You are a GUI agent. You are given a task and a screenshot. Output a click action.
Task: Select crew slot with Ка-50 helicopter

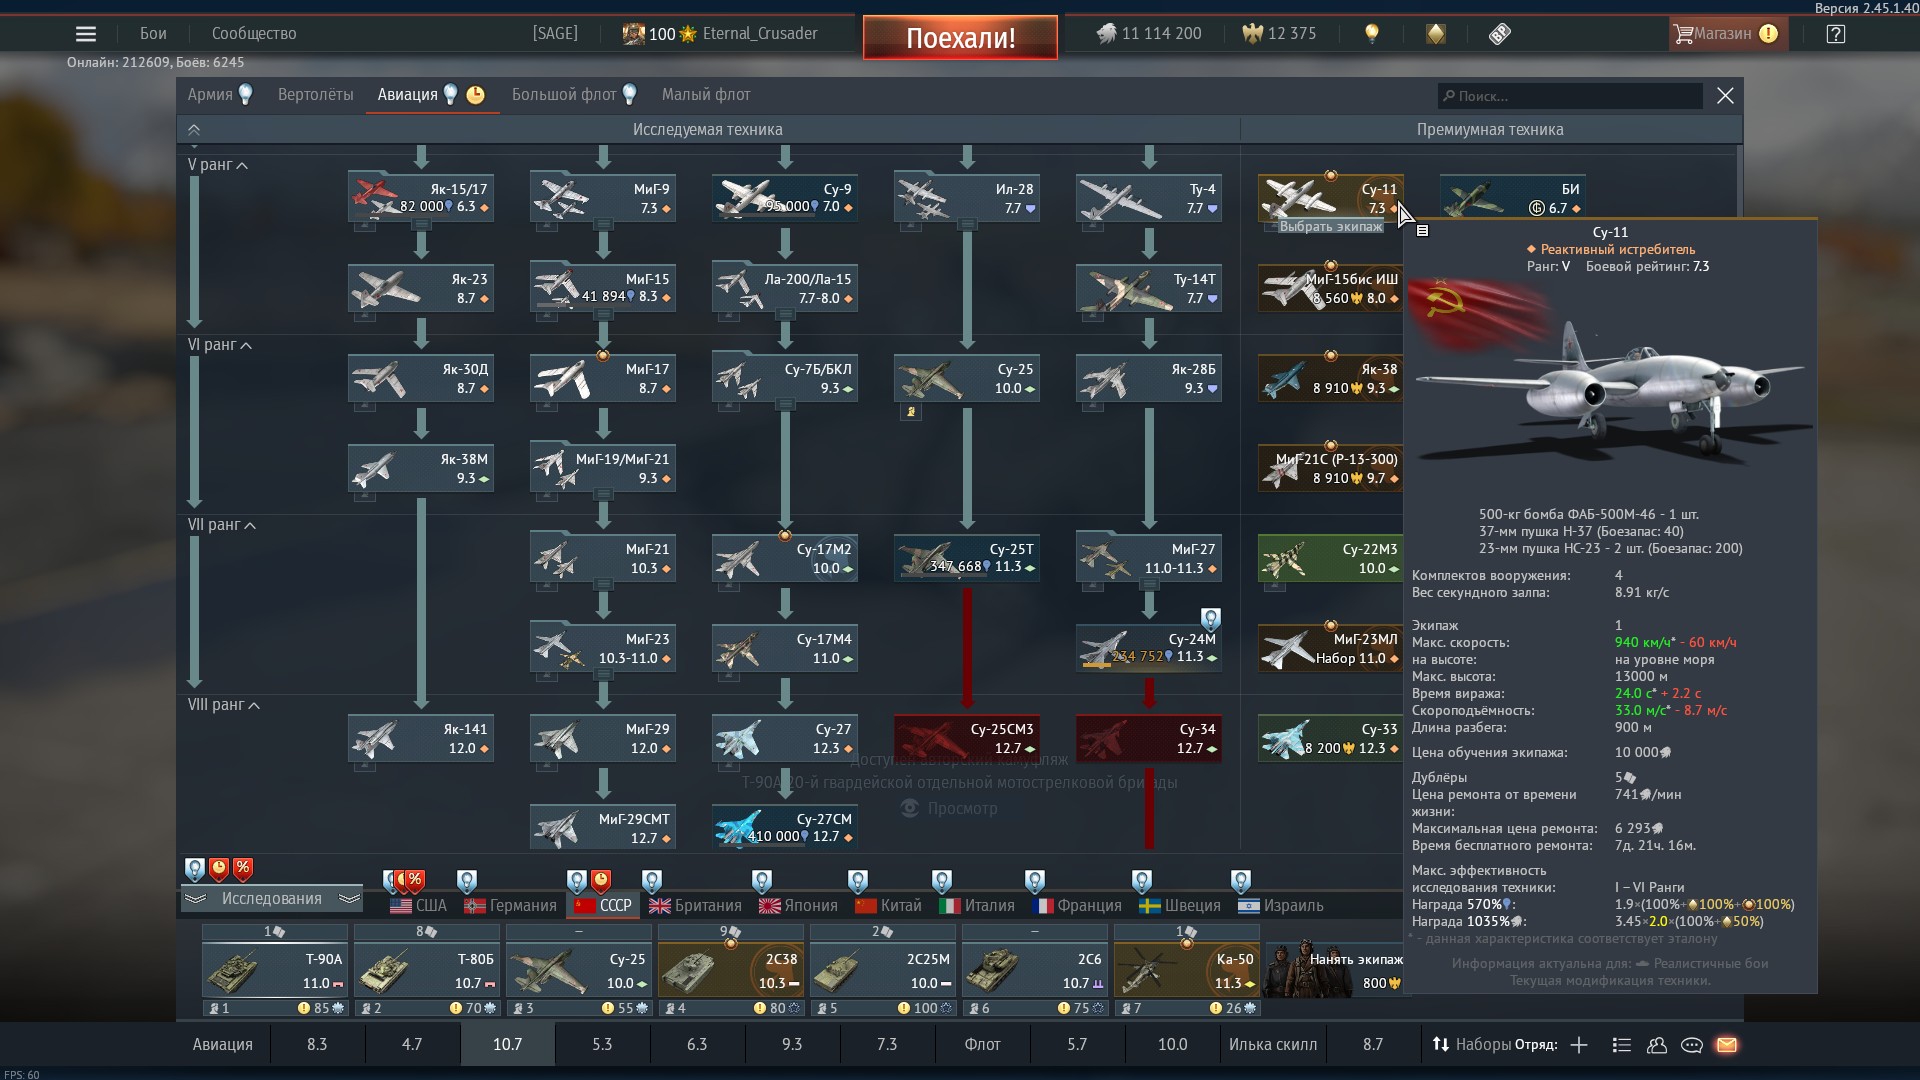tap(1187, 970)
